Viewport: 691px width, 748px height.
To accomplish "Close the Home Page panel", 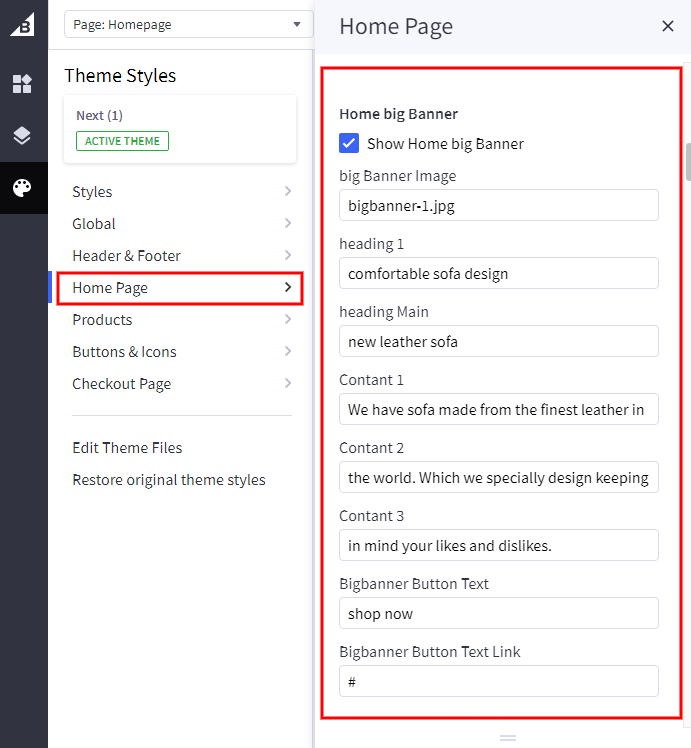I will tap(668, 26).
